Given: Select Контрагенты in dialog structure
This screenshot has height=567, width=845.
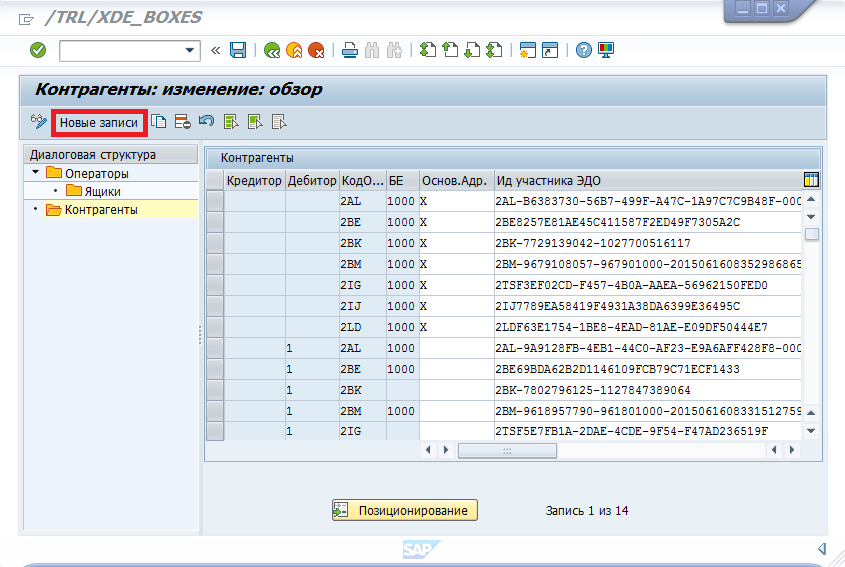Looking at the screenshot, I should (101, 209).
